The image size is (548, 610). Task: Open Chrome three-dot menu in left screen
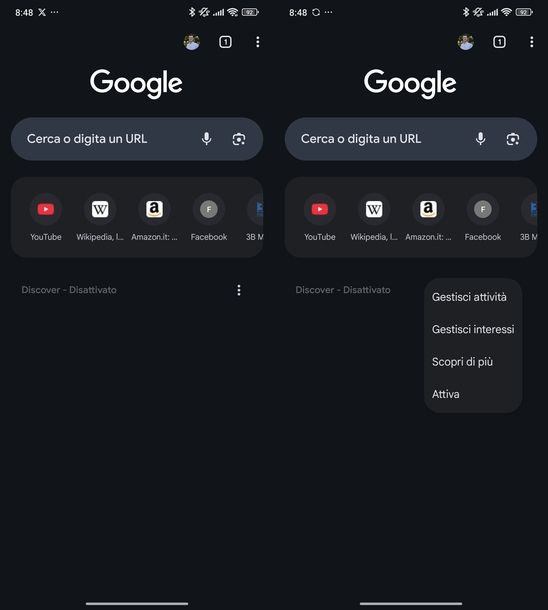(x=257, y=42)
